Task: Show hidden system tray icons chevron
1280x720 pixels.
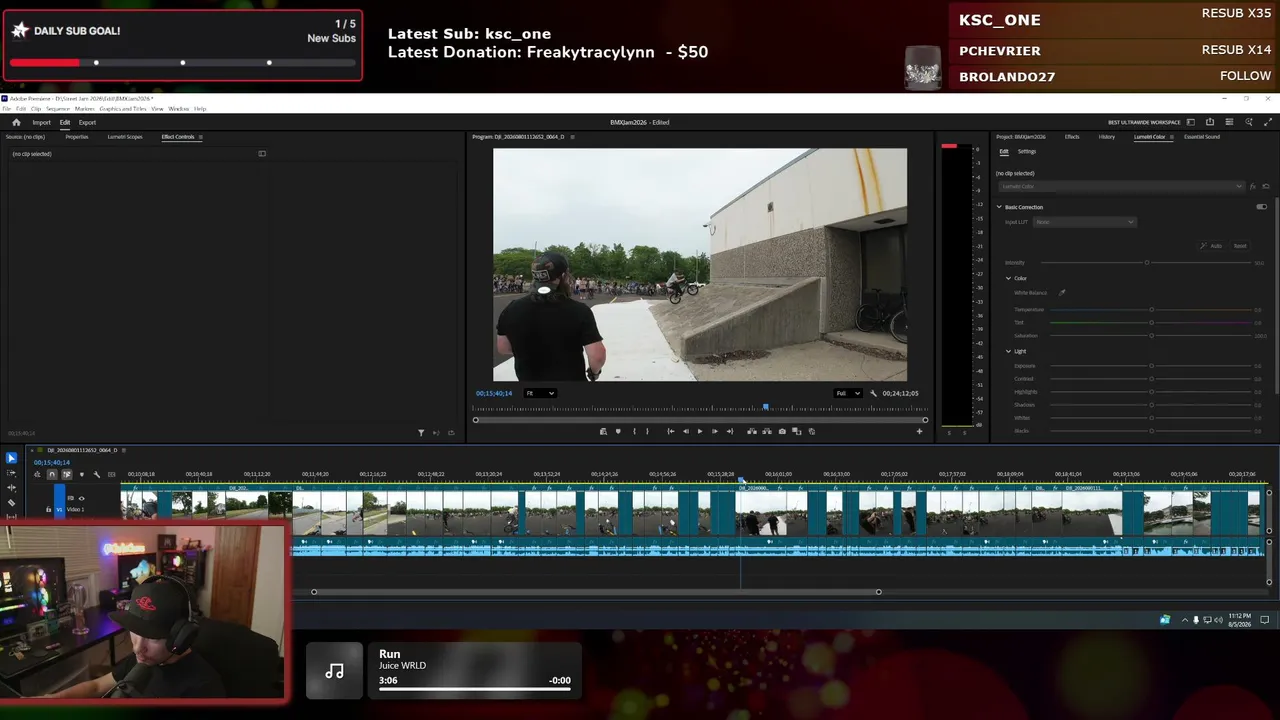Action: 1185,620
